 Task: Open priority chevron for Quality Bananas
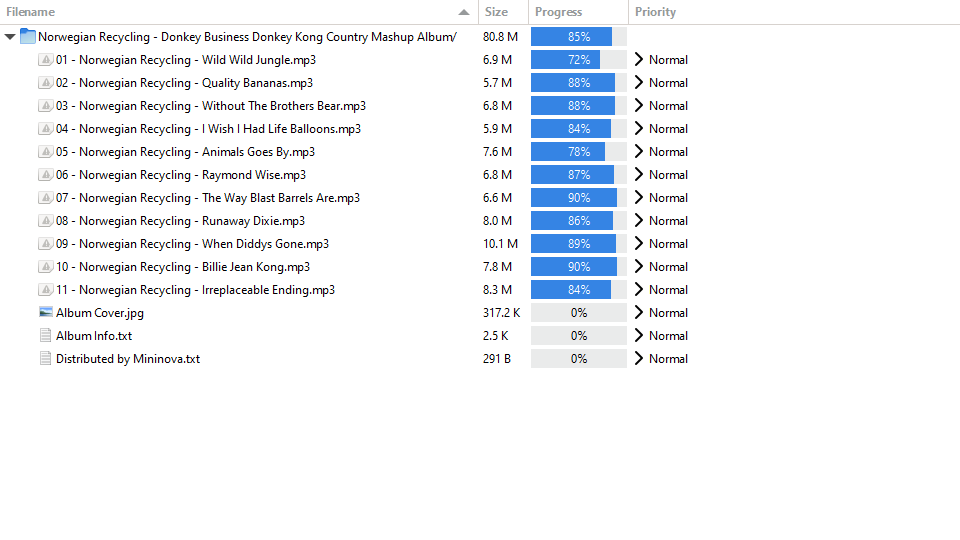coord(639,83)
